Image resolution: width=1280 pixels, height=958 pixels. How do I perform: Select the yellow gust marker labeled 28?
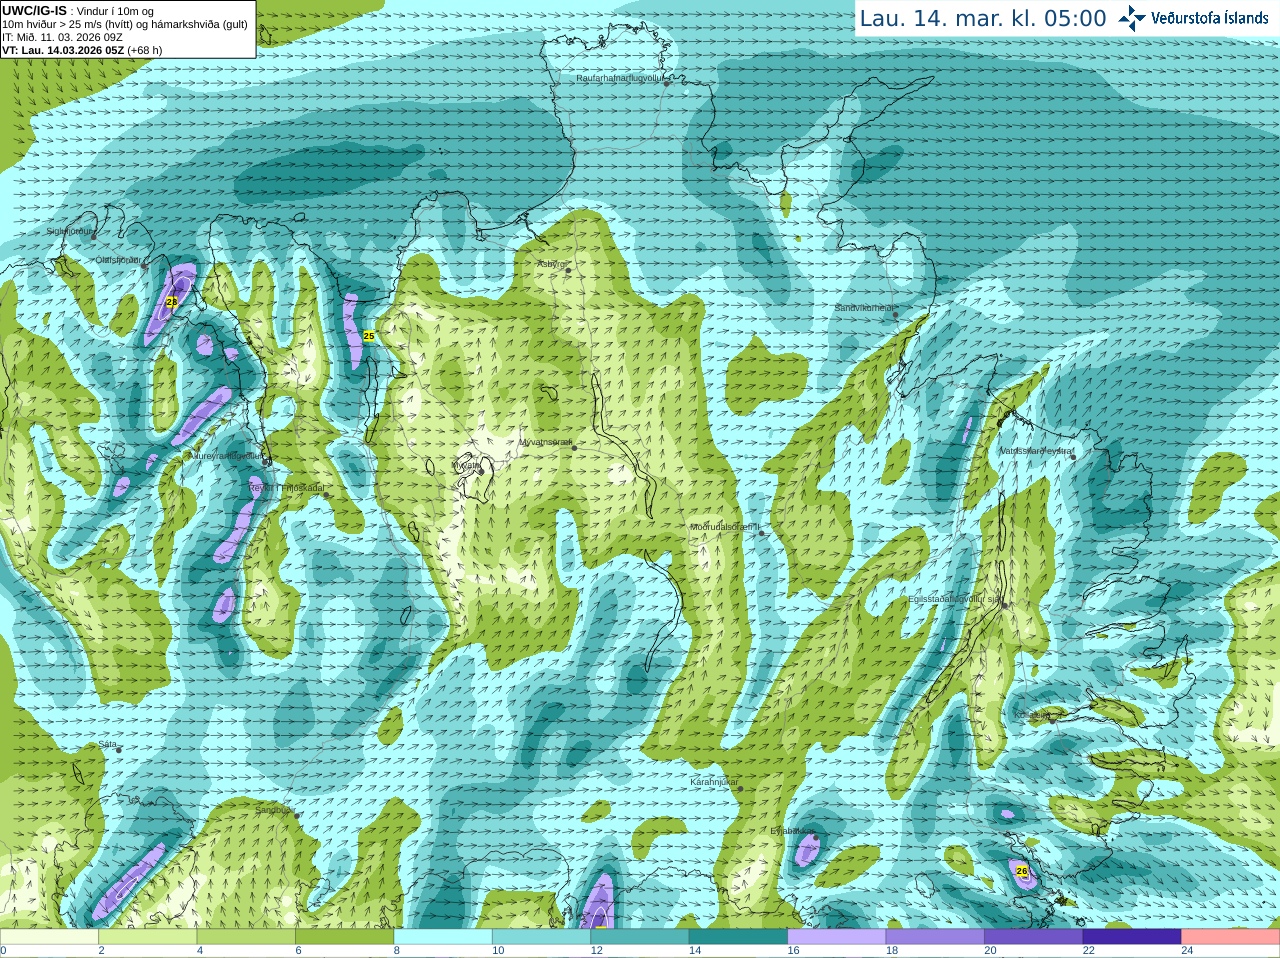click(x=171, y=302)
